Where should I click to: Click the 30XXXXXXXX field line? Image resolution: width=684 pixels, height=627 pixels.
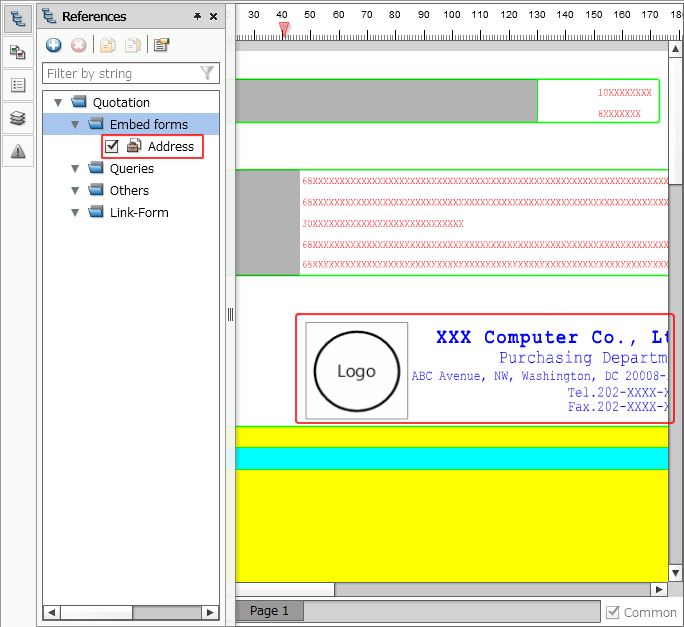click(x=383, y=223)
